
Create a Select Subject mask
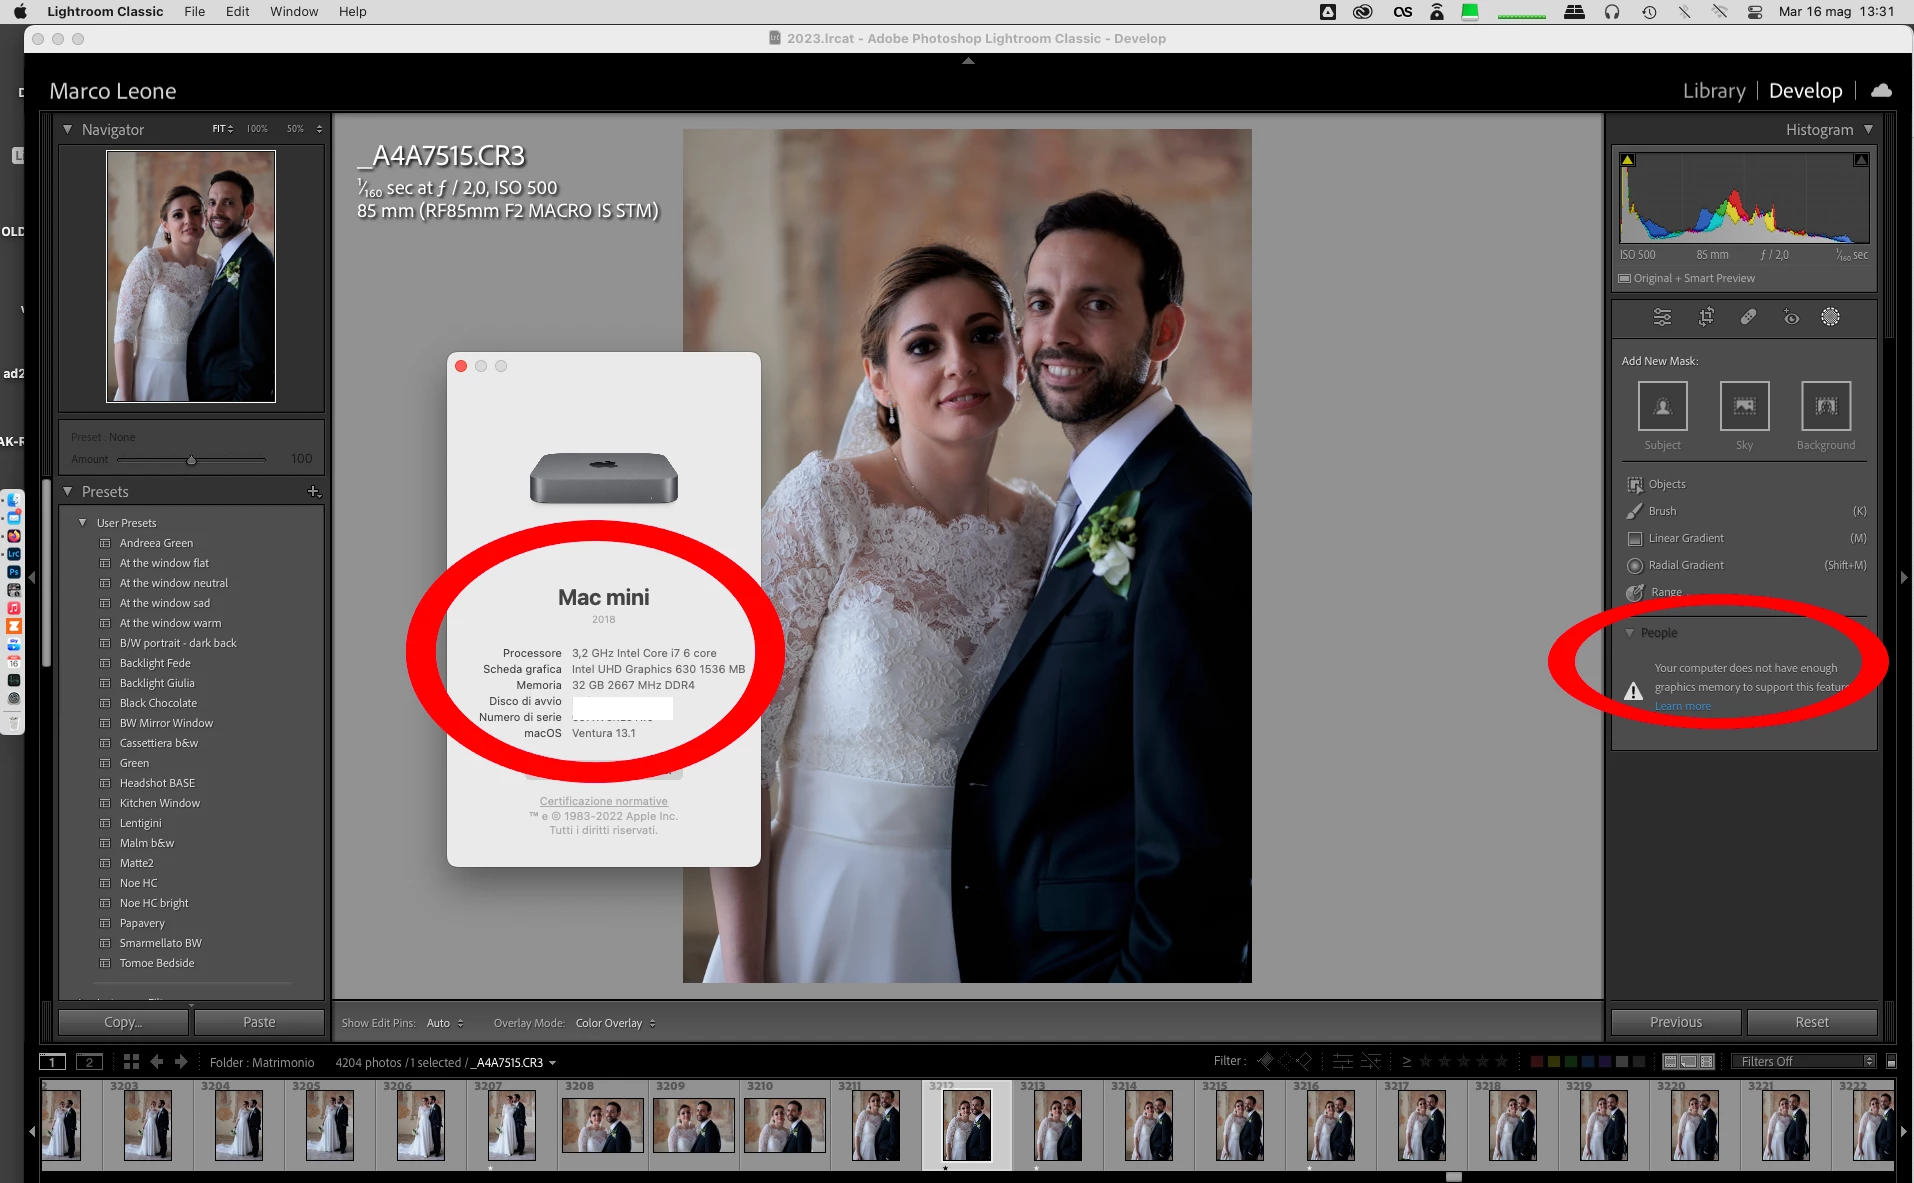[x=1662, y=406]
